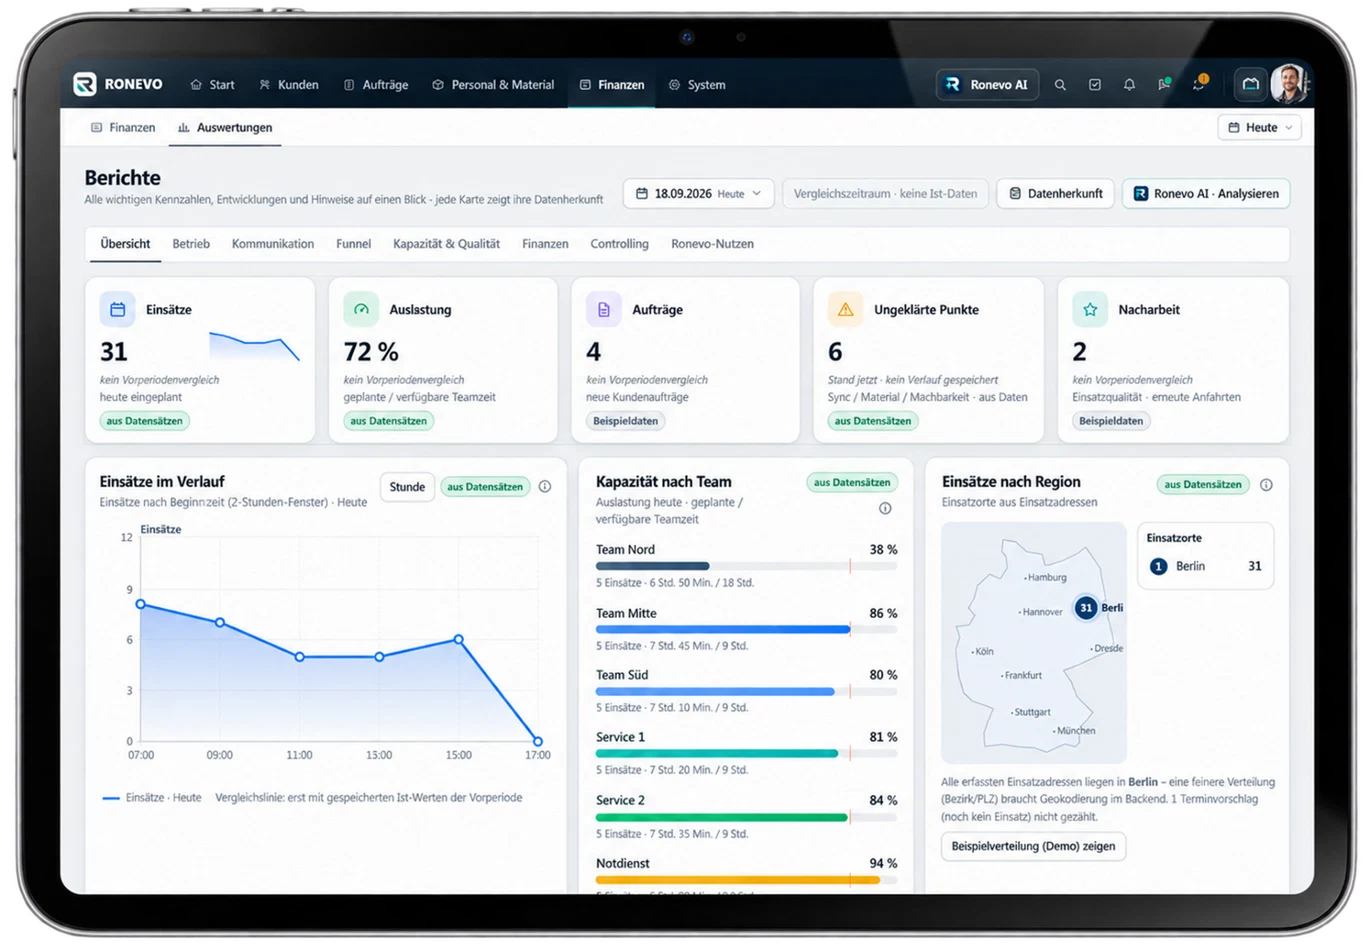Open the System menu in navbar
The width and height of the screenshot is (1370, 951).
[x=697, y=85]
